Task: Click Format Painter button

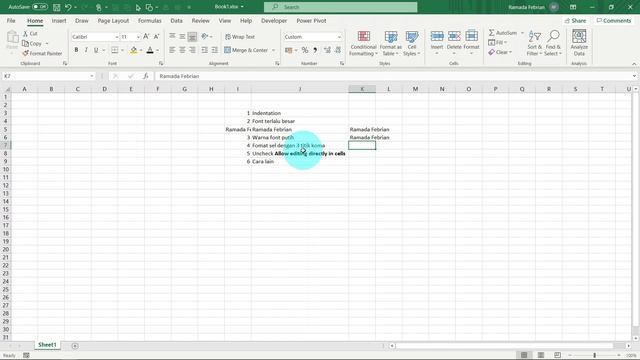Action: pos(42,53)
